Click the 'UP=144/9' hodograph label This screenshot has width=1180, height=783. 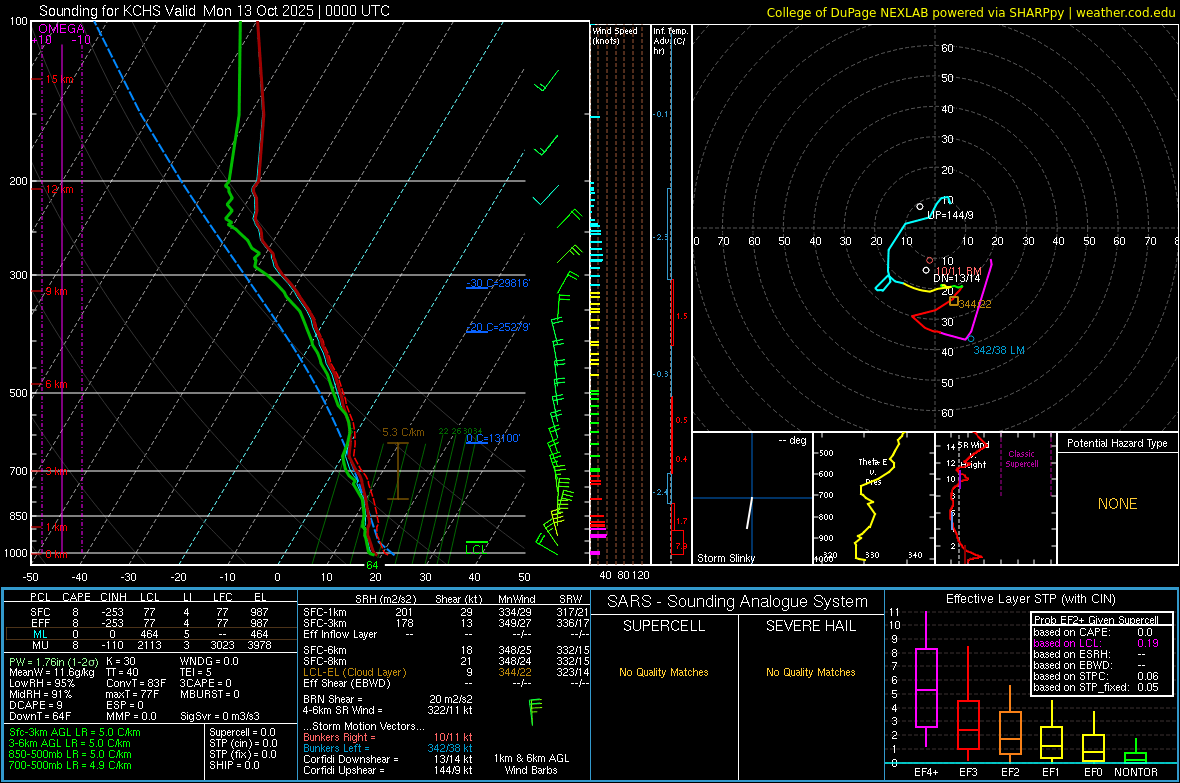[x=950, y=215]
